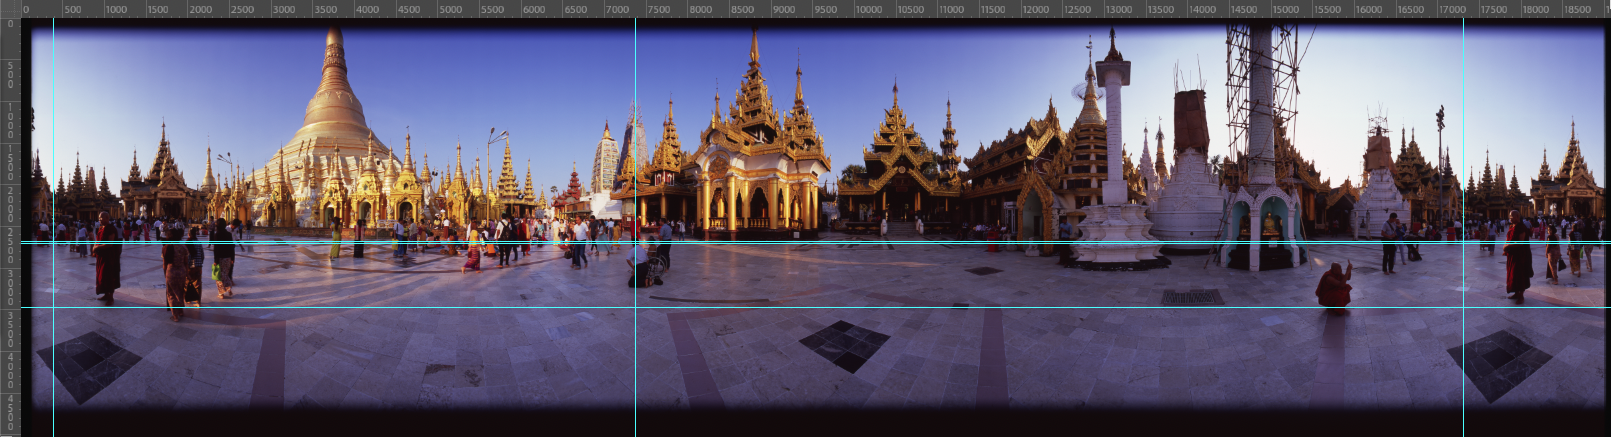Click the 5500 label on the top ruler
Screen dimensions: 1611x437
tap(492, 9)
